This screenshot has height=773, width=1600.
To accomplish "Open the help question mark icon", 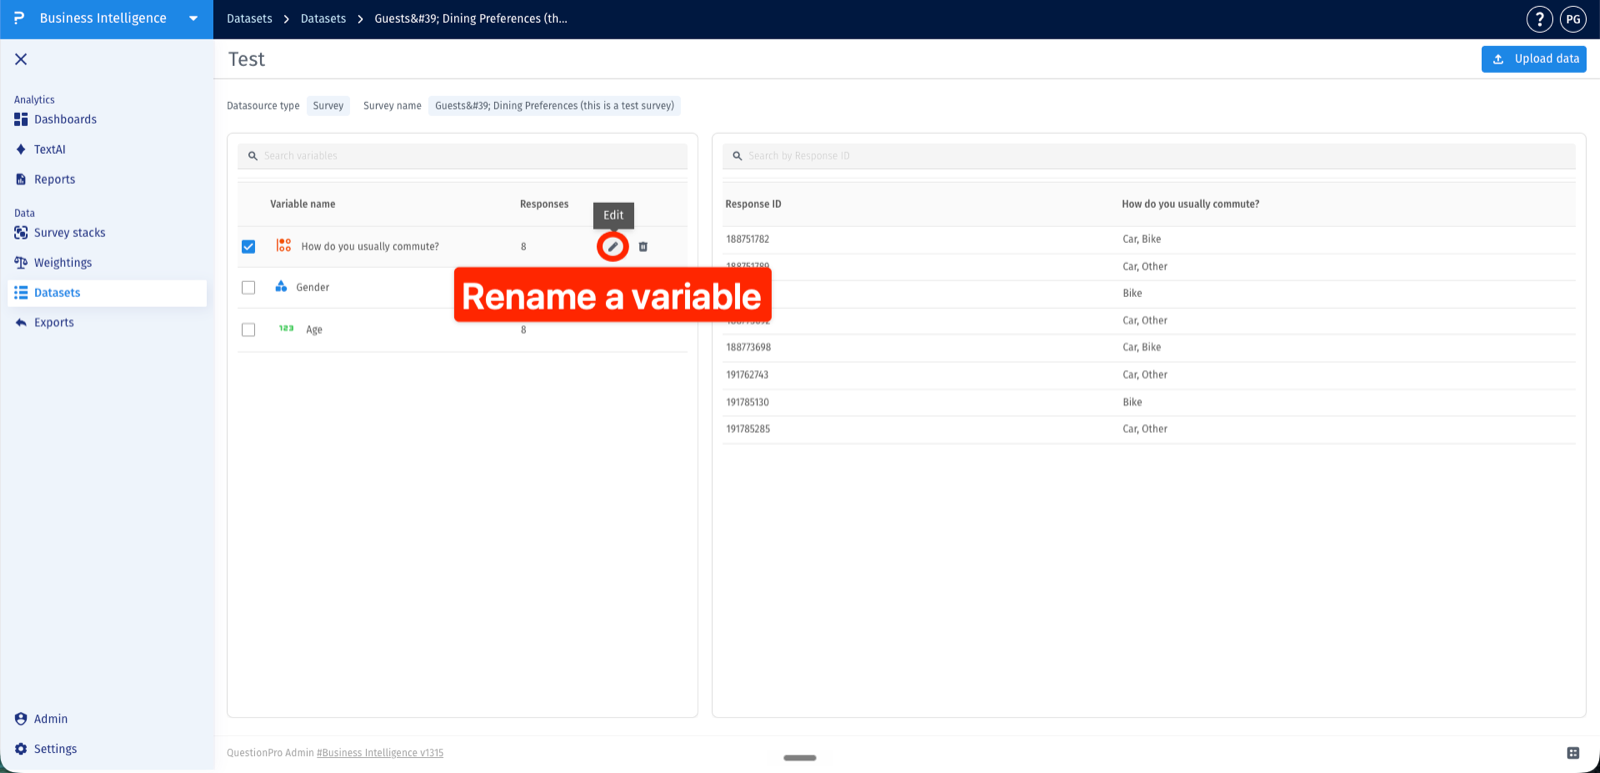I will pos(1539,18).
